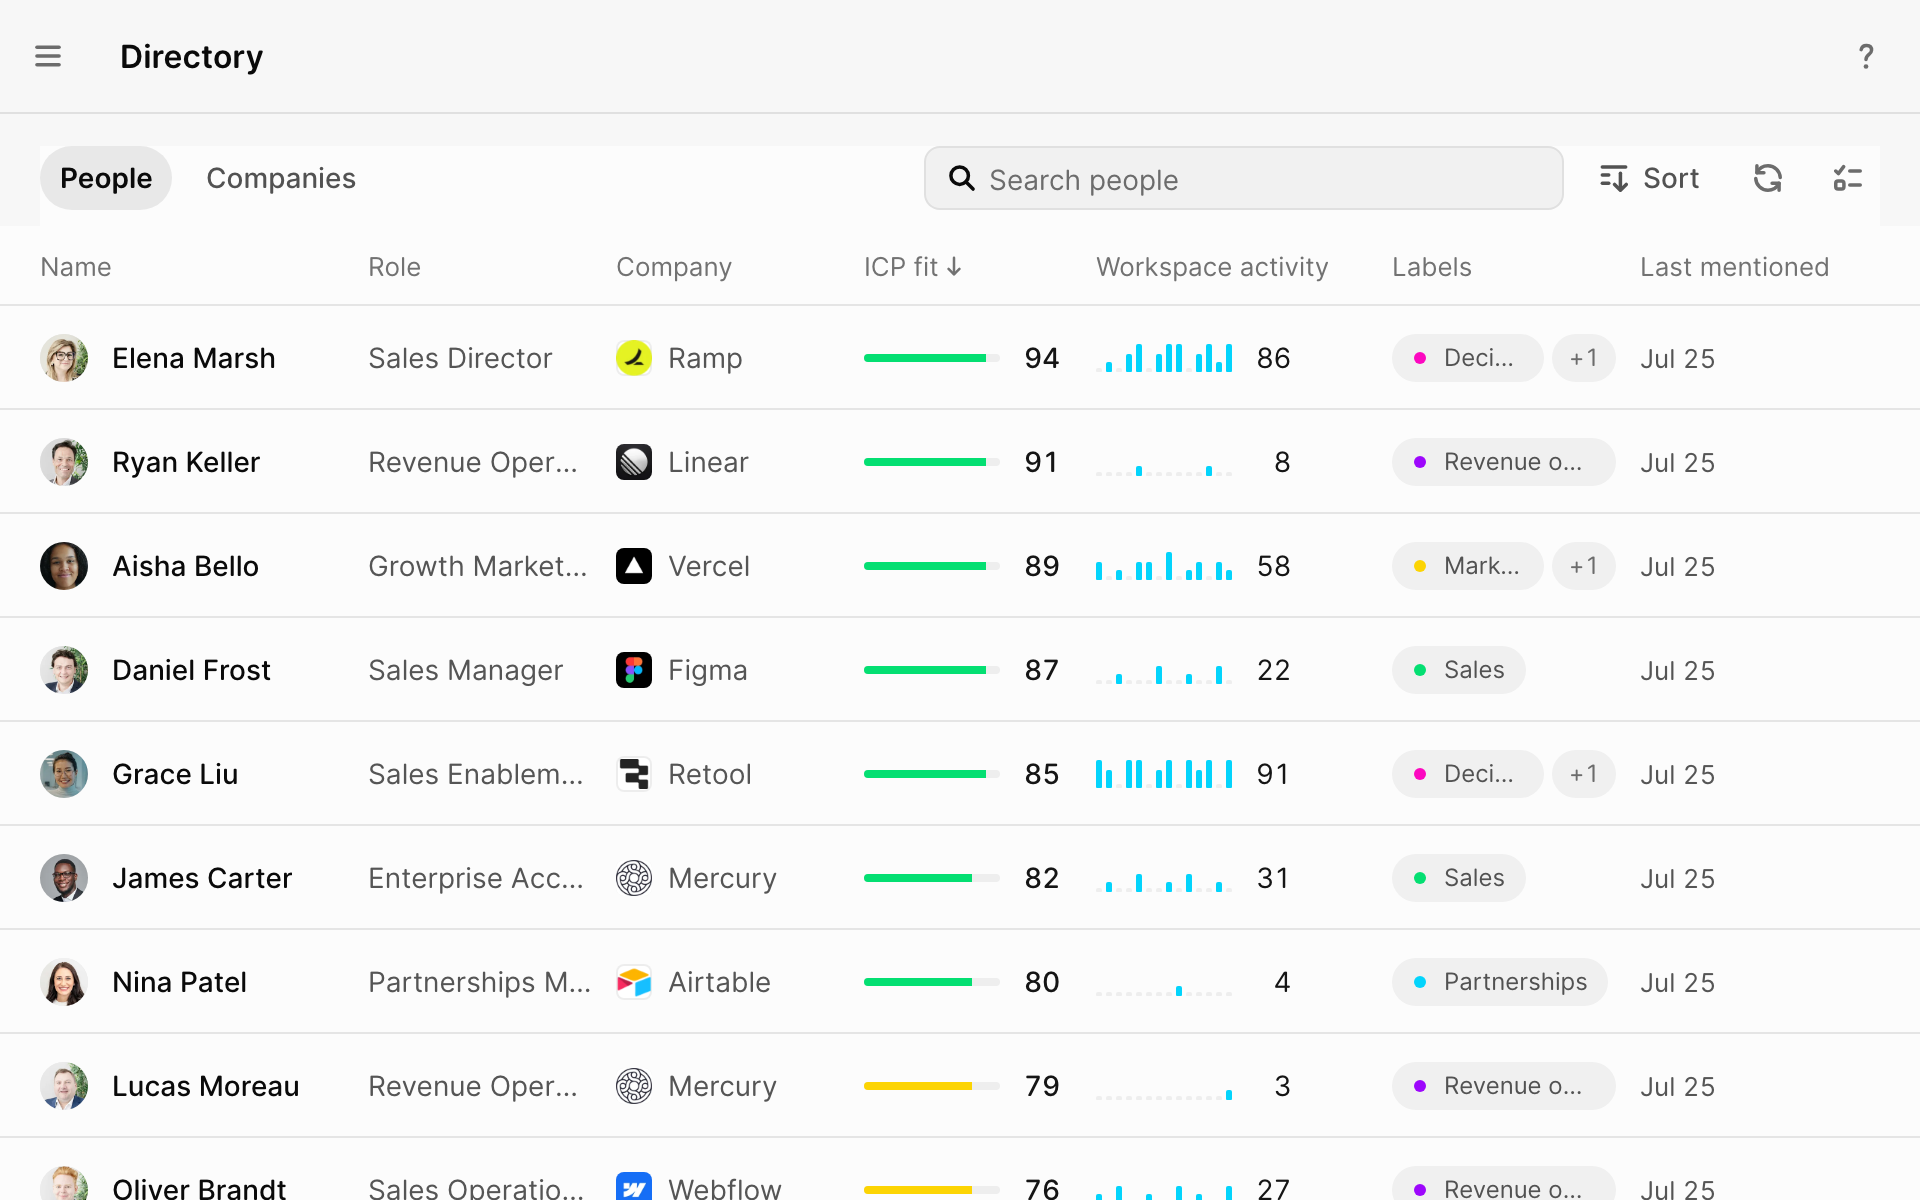Click Daniel Frost's Sales label
This screenshot has width=1920, height=1200.
pyautogui.click(x=1459, y=670)
